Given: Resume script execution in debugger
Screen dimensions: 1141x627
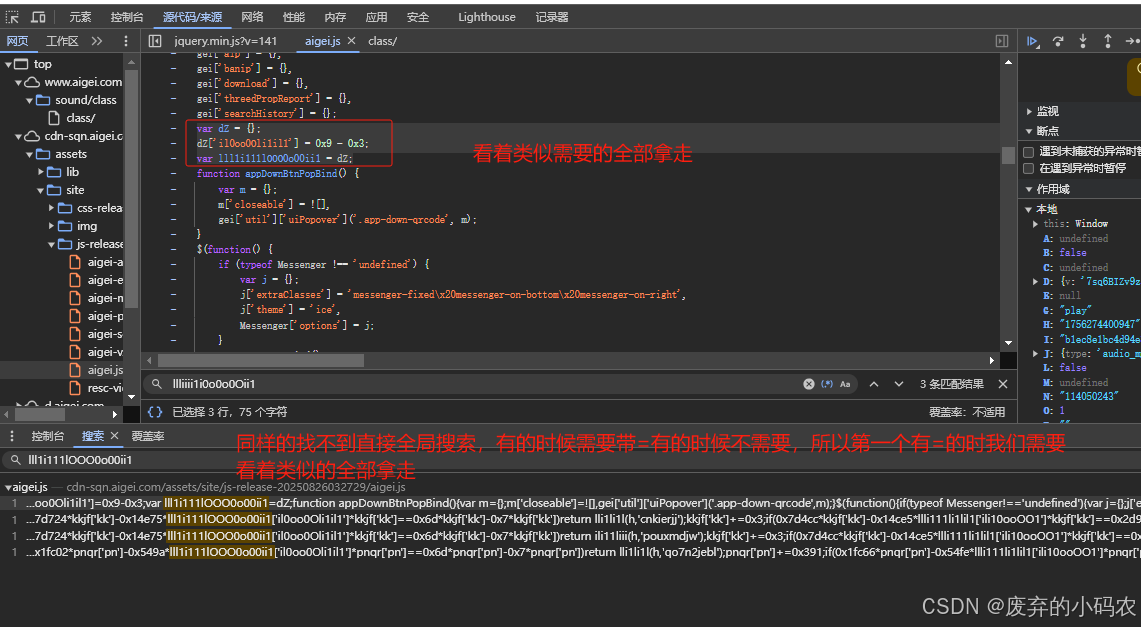Looking at the screenshot, I should click(x=1033, y=41).
